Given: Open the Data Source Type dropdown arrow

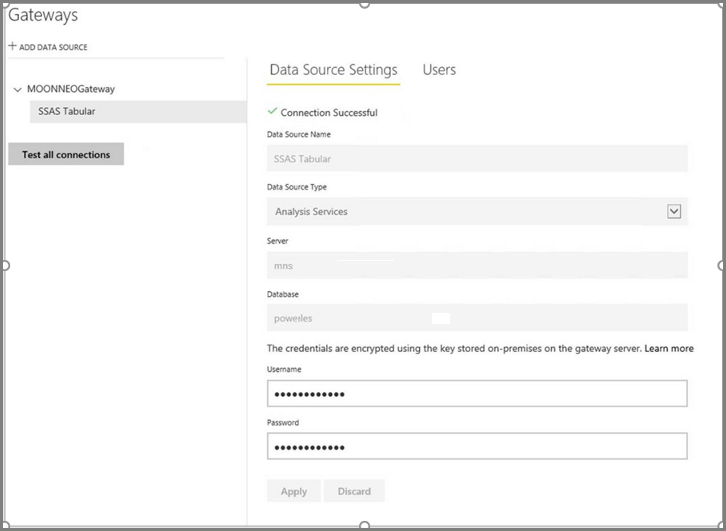Looking at the screenshot, I should [674, 212].
